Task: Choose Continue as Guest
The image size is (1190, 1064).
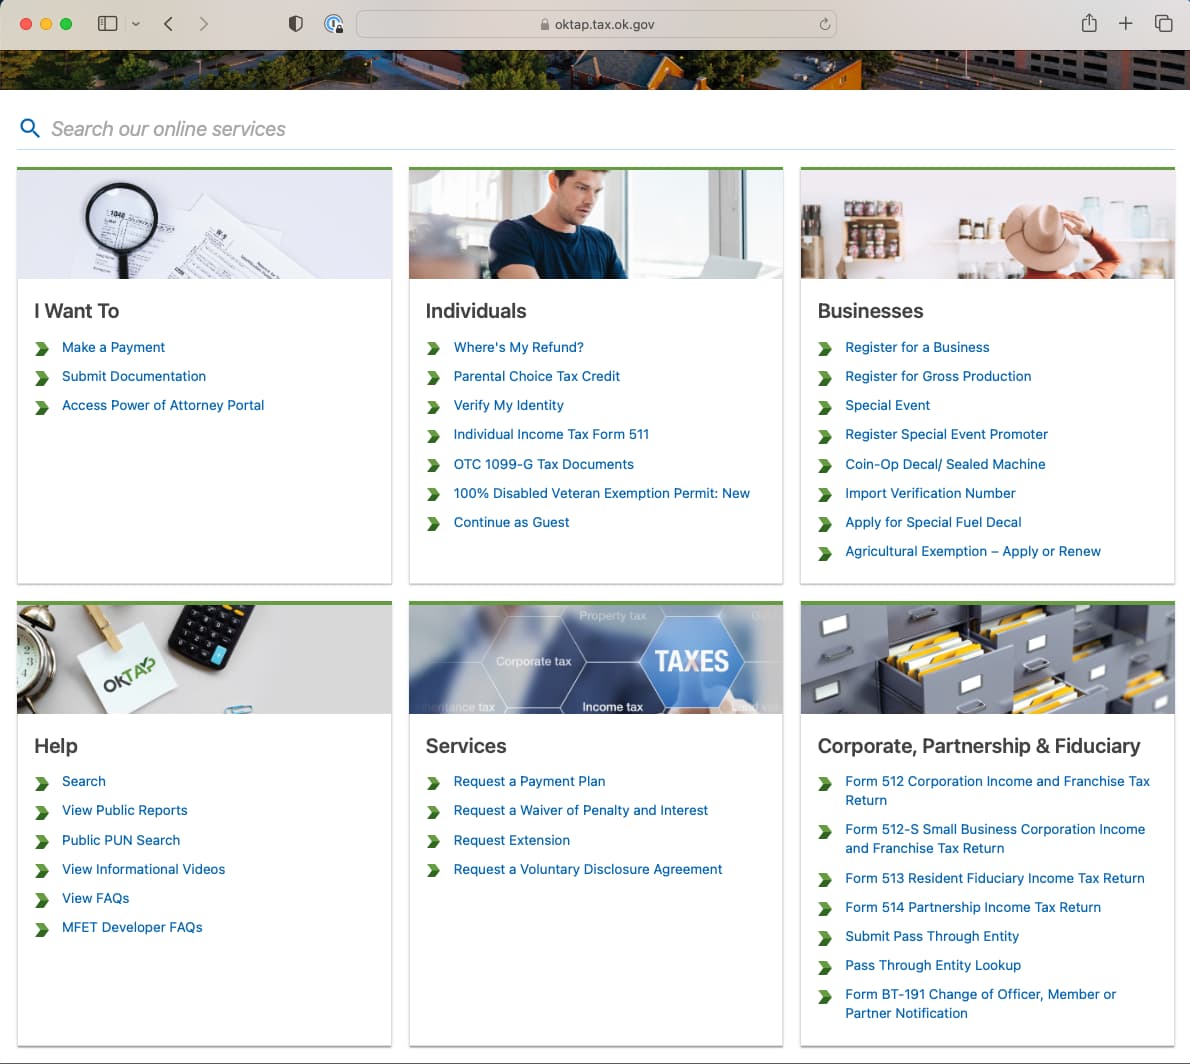Action: click(x=512, y=522)
